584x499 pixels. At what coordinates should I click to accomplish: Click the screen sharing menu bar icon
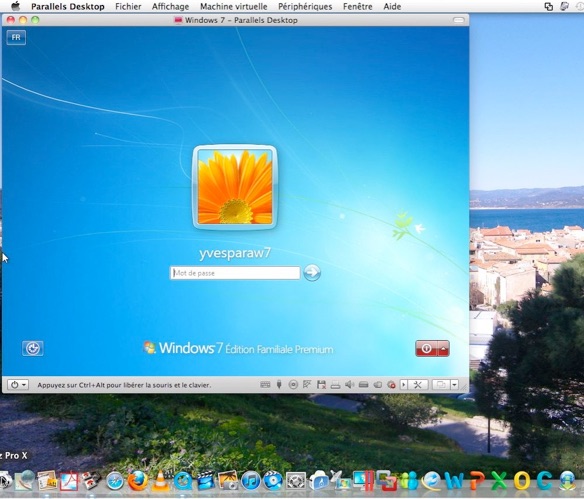coord(548,6)
